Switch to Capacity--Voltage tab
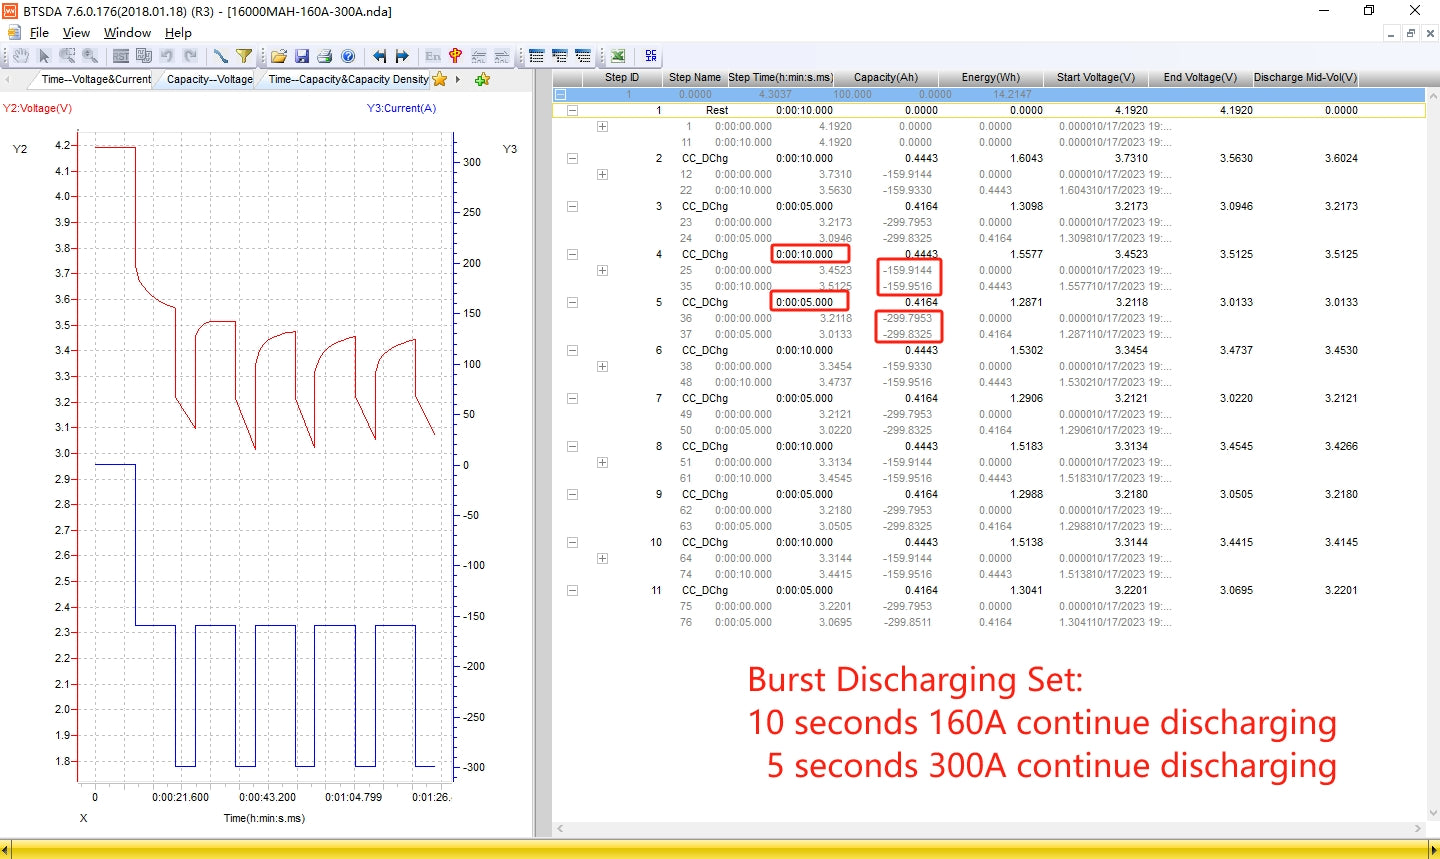1440x859 pixels. click(209, 79)
